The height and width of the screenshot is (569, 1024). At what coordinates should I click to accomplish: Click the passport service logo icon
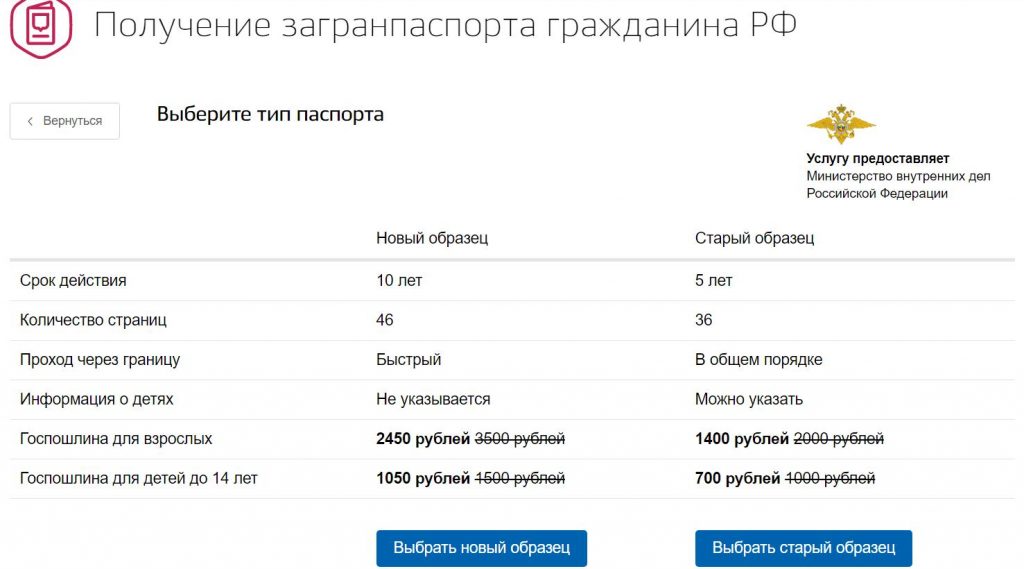(40, 27)
